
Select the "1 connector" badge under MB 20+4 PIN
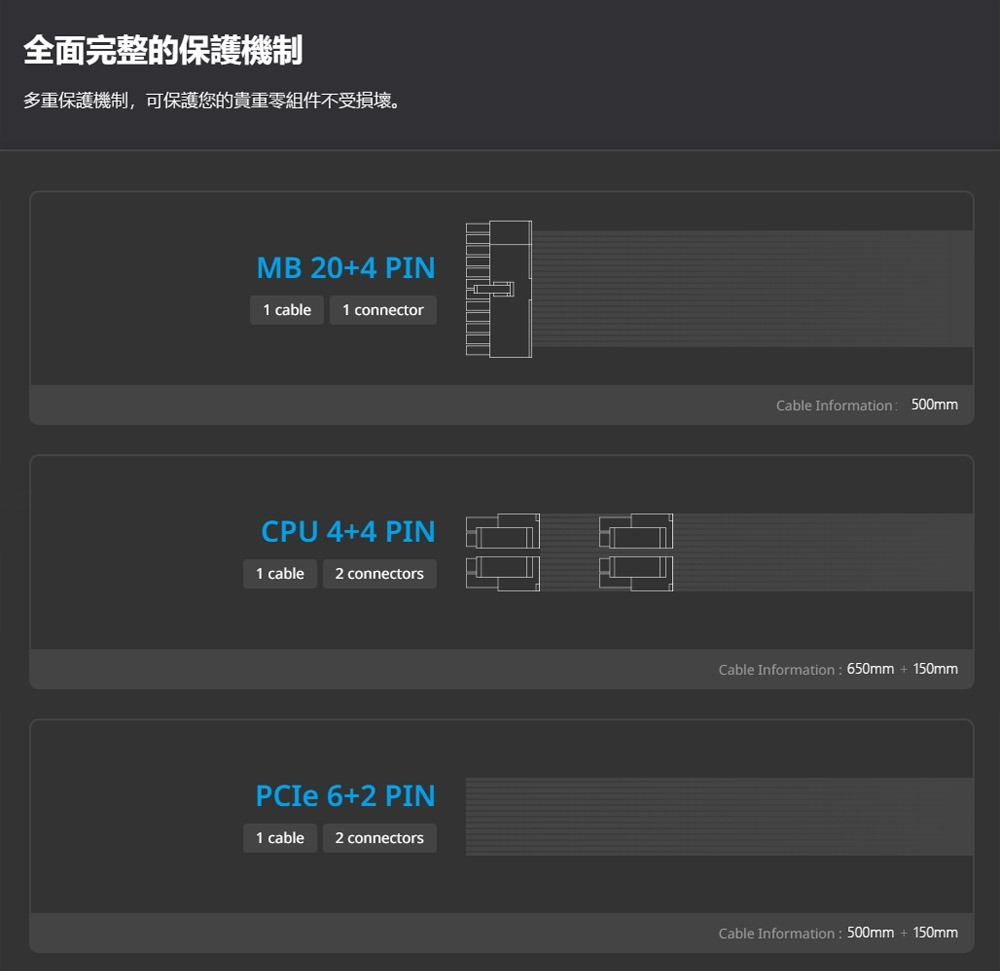(x=383, y=310)
